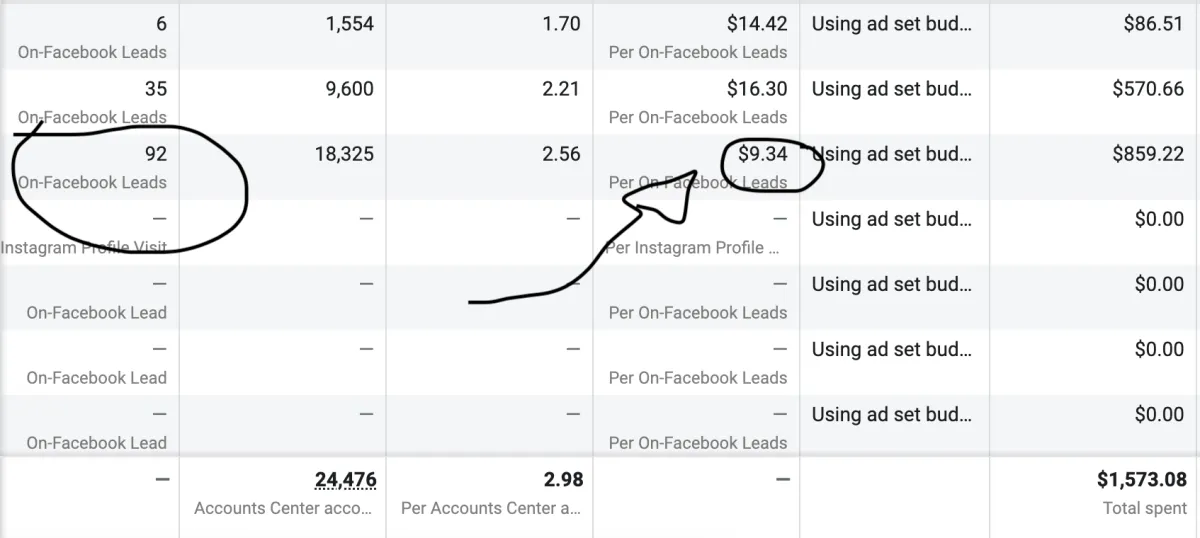
Task: Click the $14.42 cost per result
Action: pos(757,24)
